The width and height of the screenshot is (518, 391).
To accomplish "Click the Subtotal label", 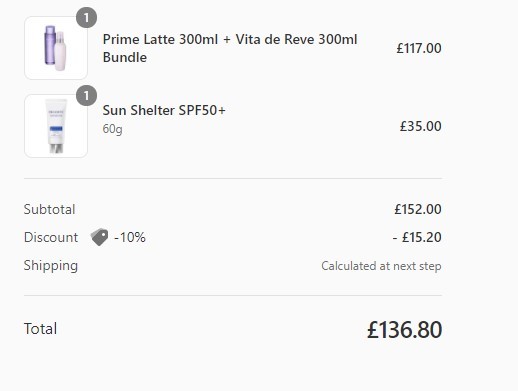I will pos(49,209).
